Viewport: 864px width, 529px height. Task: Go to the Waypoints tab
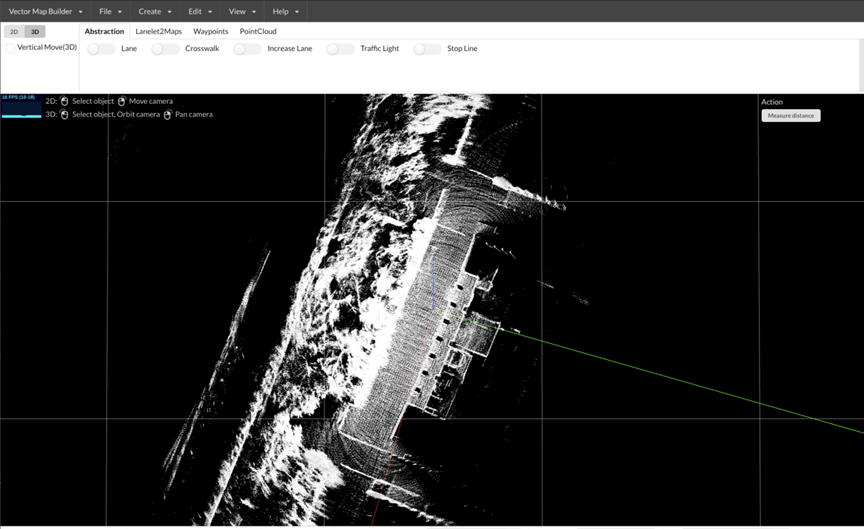coord(211,31)
